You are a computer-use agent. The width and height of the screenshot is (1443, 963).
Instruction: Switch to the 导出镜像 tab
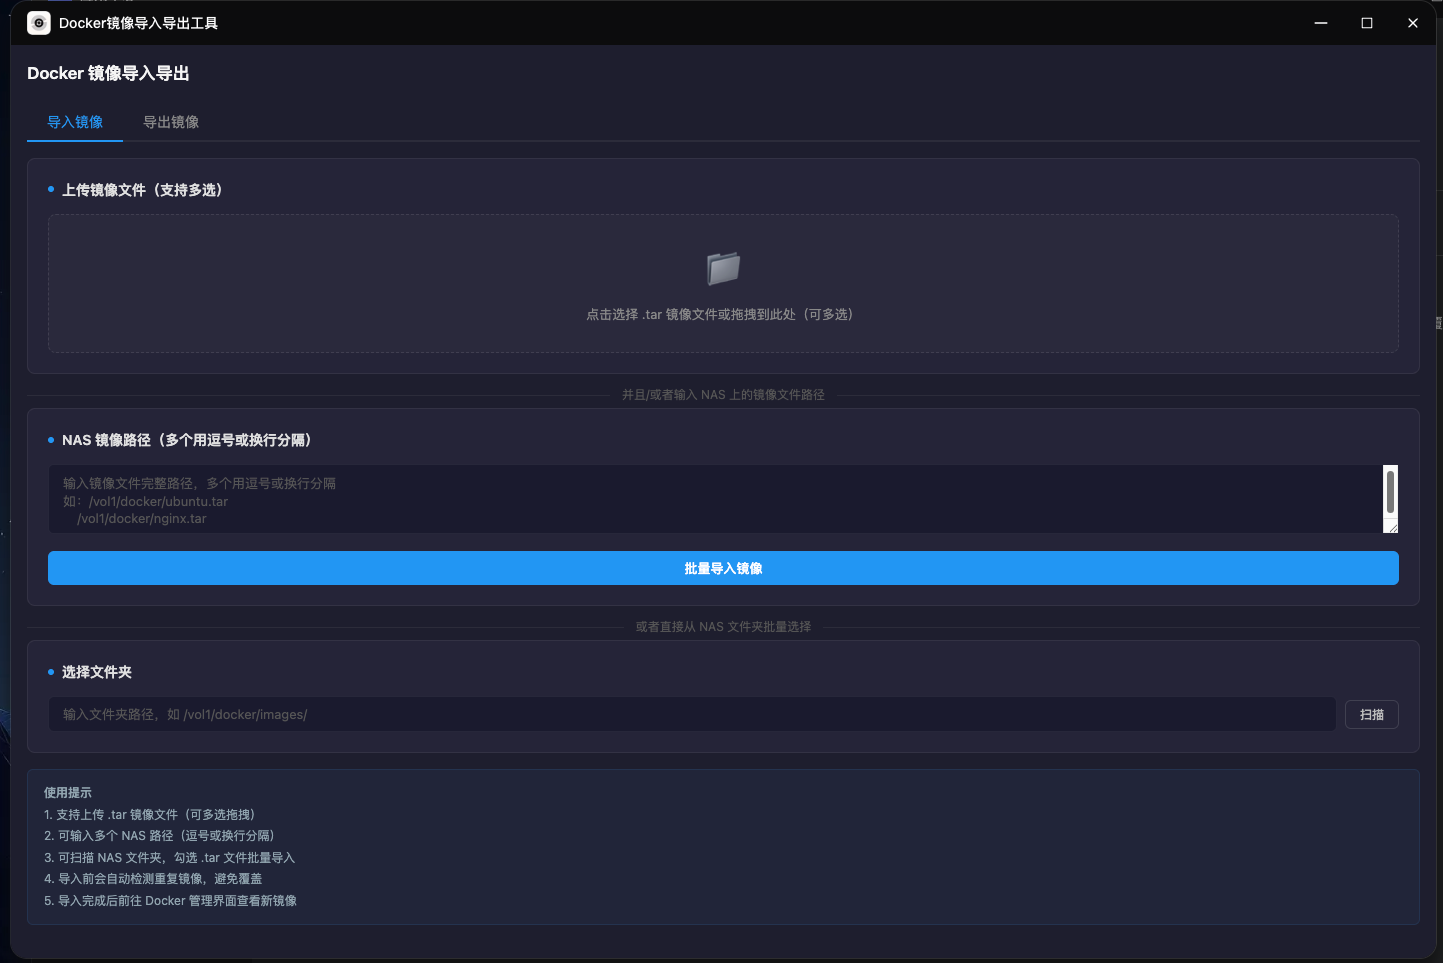(x=171, y=122)
